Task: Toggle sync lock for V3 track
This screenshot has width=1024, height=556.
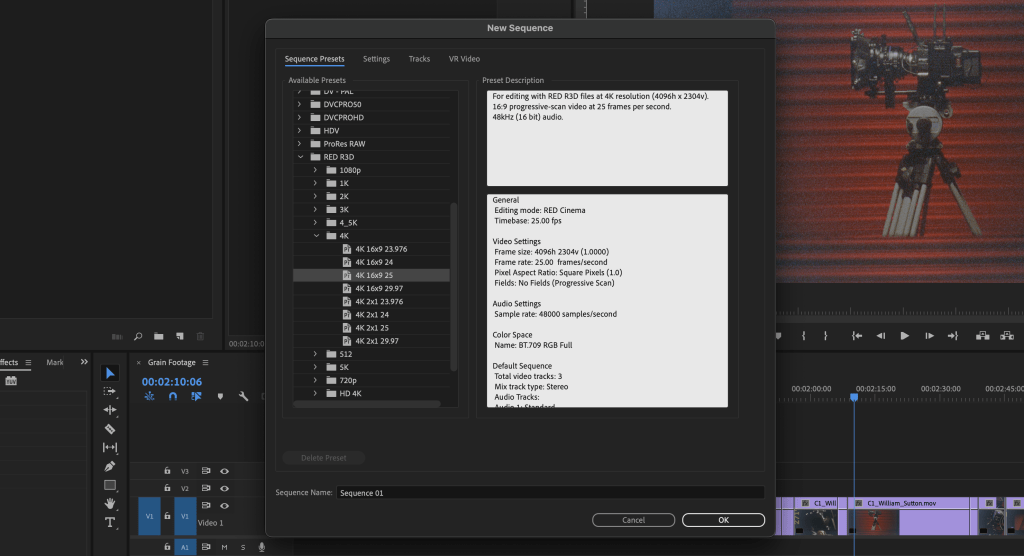Action: tap(206, 470)
